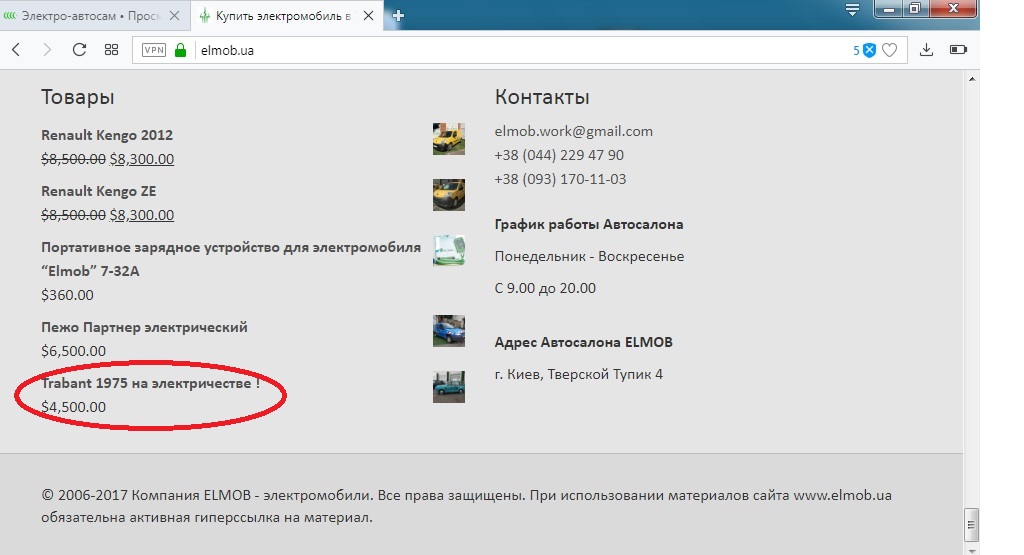Open the Renault Kengo ZE product link
1024x555 pixels.
[99, 191]
